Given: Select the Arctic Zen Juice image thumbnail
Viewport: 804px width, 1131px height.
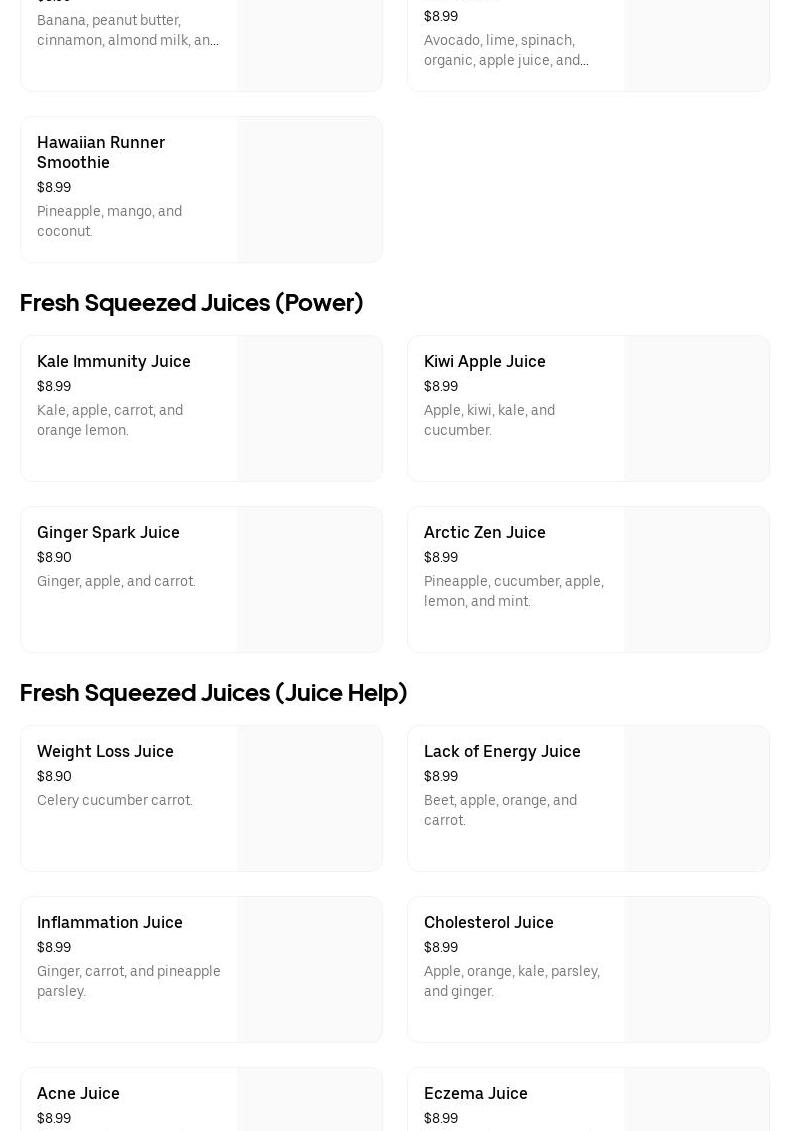Looking at the screenshot, I should 697,580.
